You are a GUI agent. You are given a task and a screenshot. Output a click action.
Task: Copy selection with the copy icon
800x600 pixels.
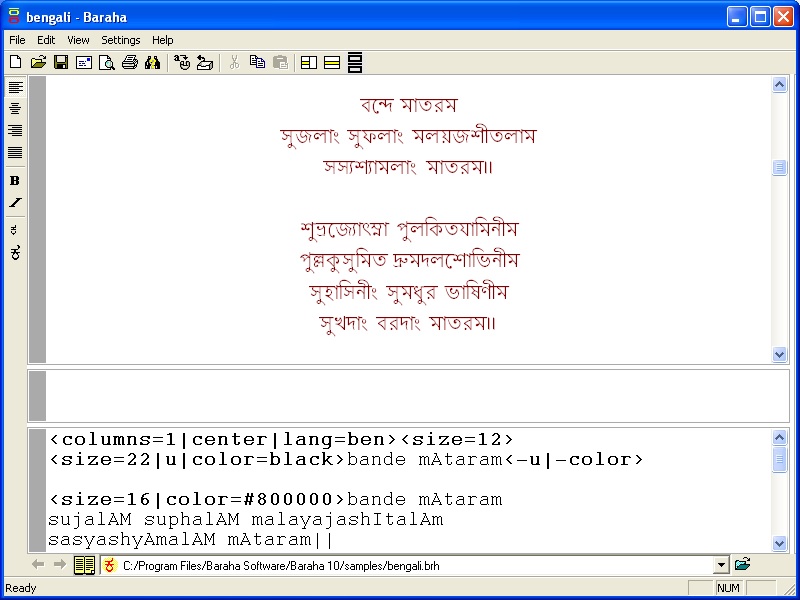click(257, 62)
